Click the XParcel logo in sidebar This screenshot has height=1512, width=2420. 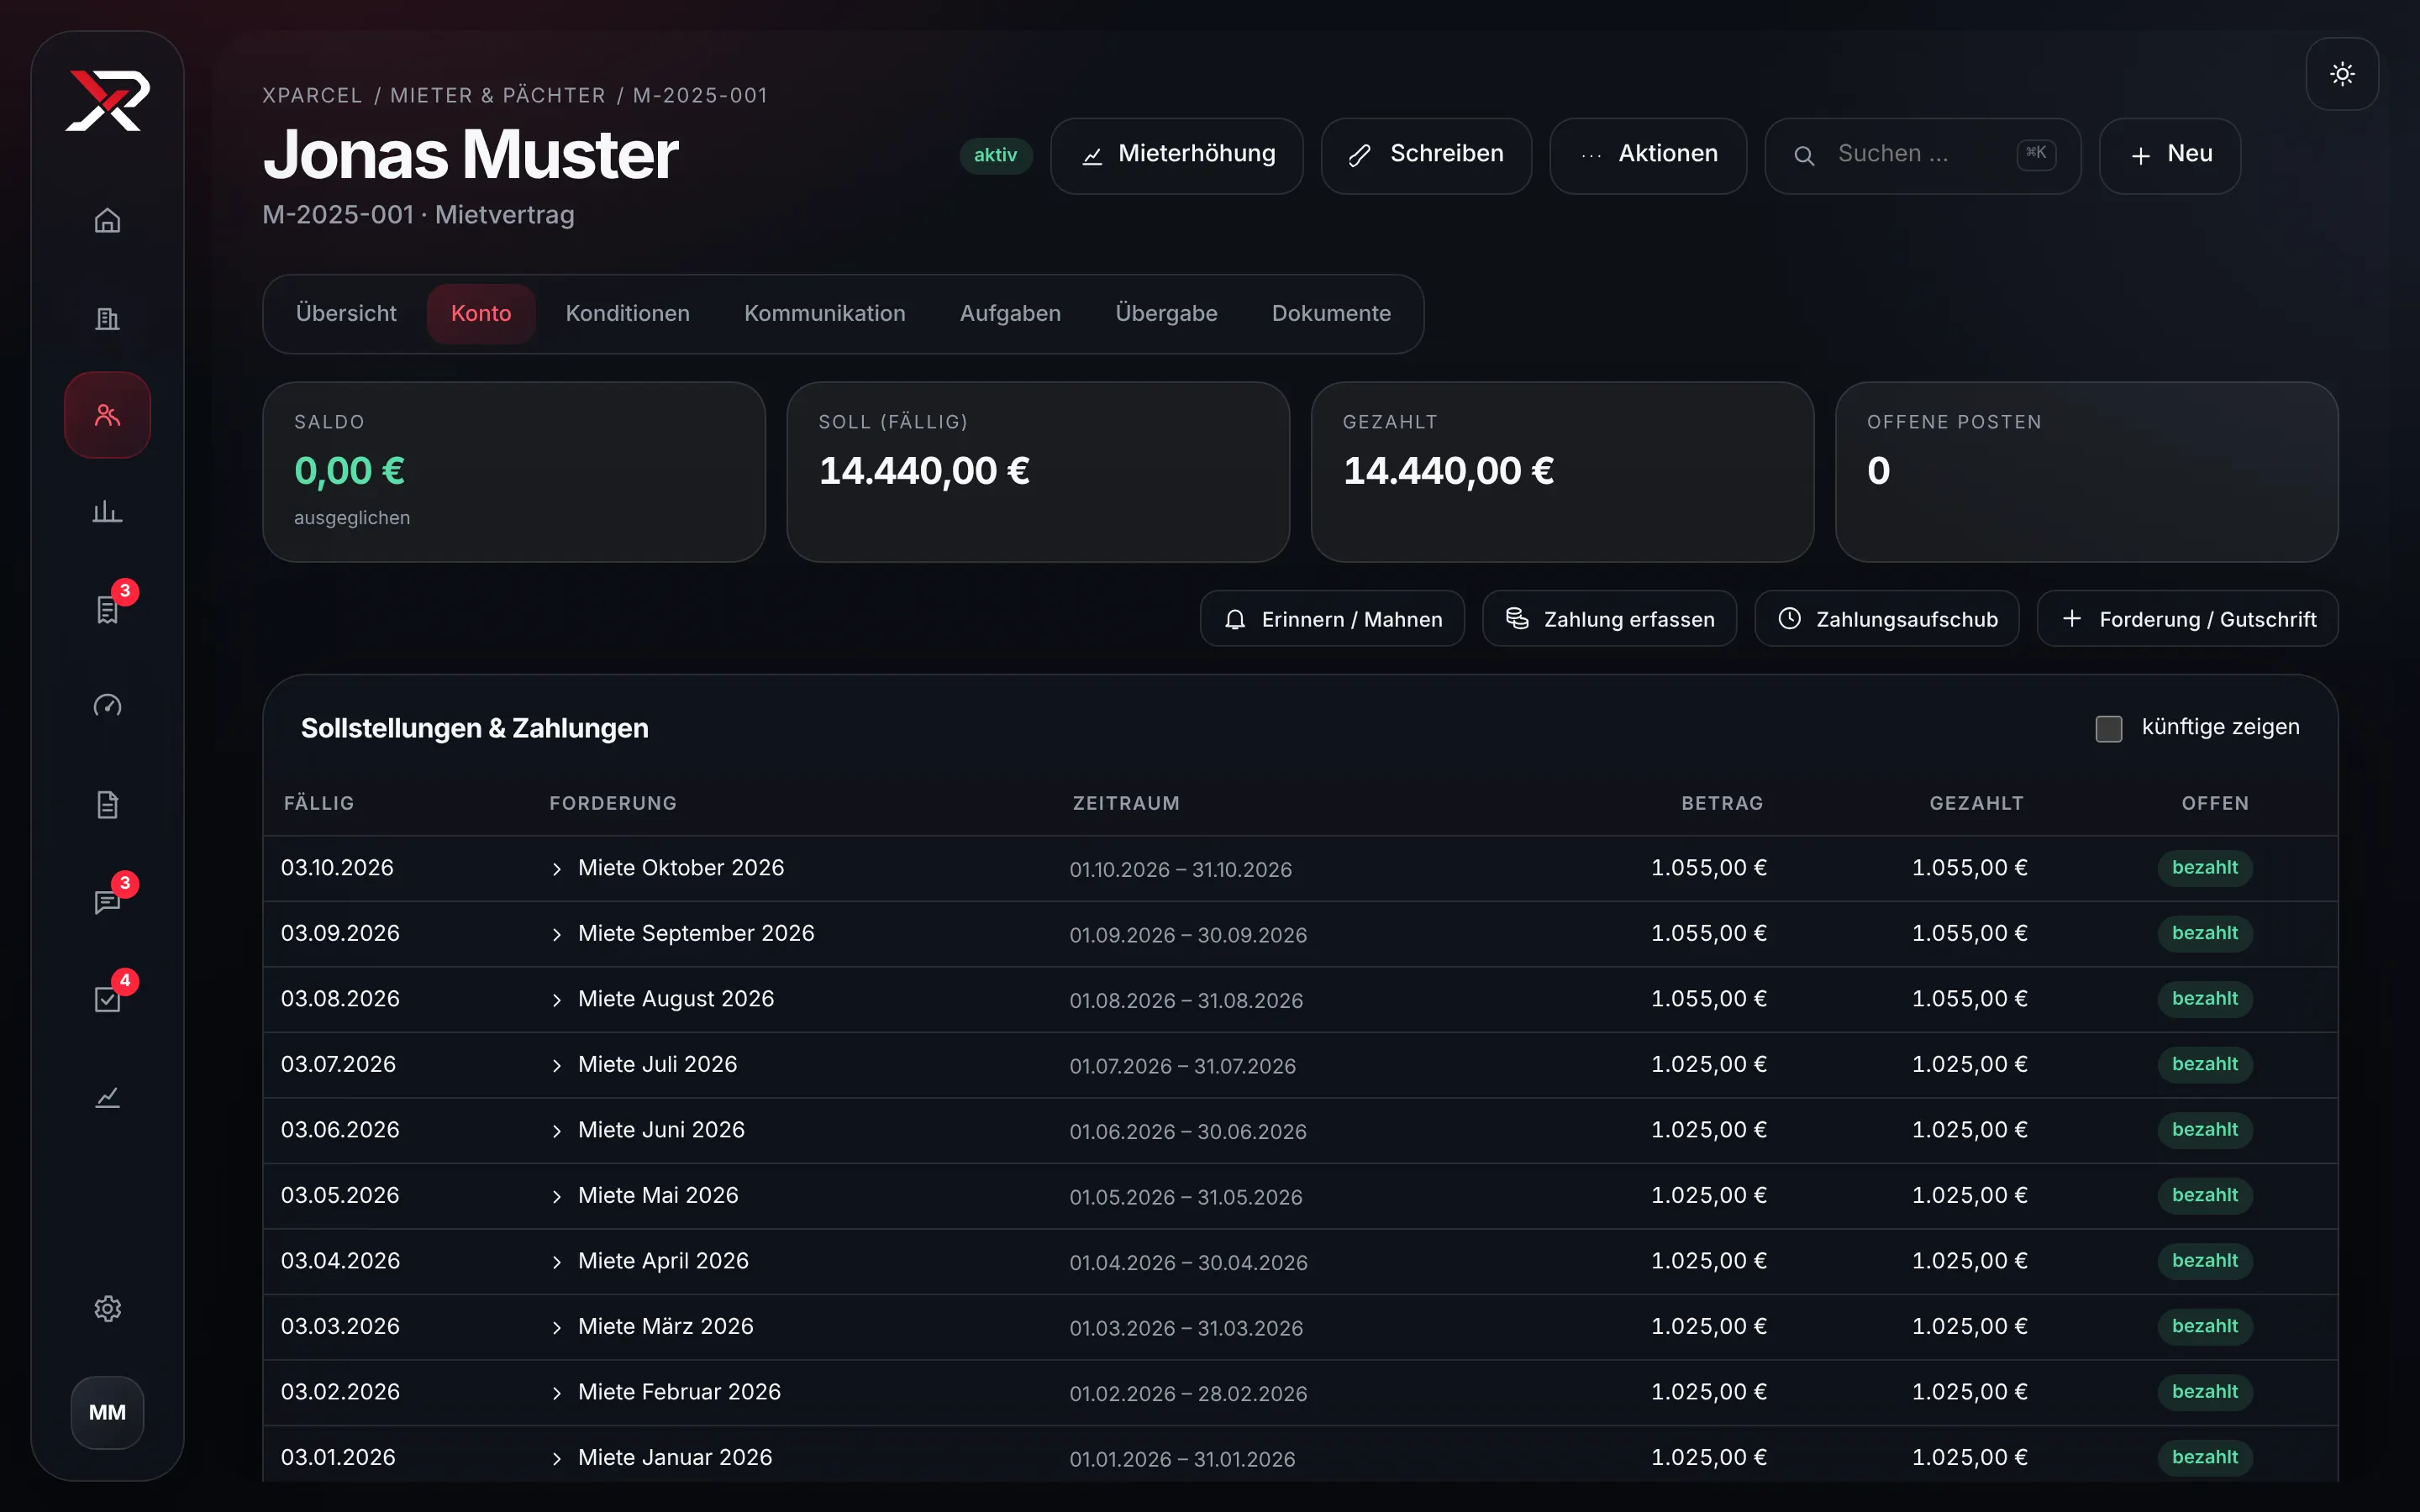click(x=108, y=100)
